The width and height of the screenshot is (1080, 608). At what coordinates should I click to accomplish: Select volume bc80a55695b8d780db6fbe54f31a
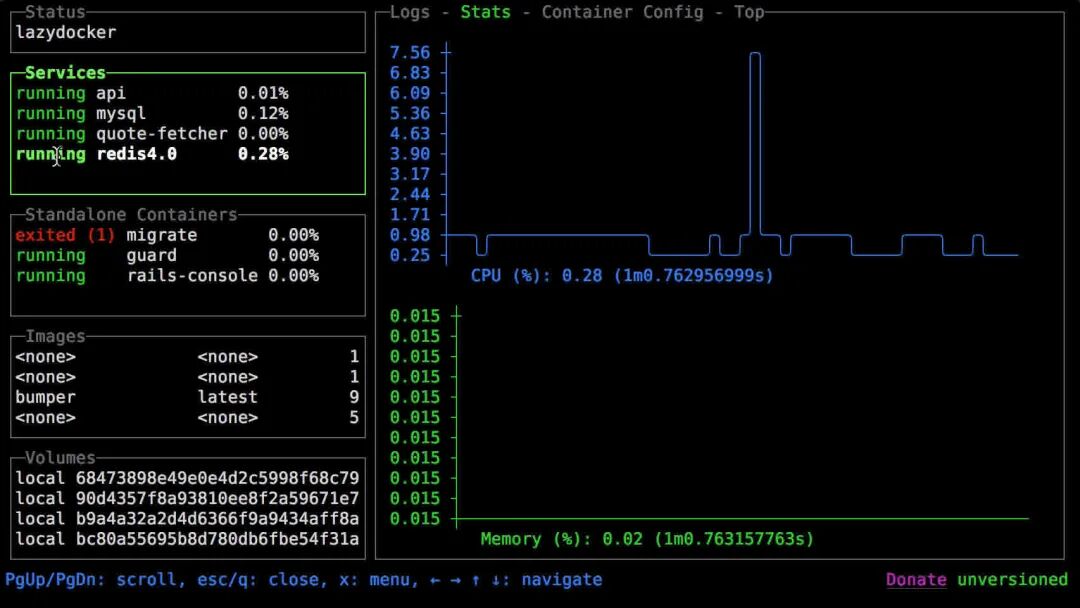pyautogui.click(x=187, y=539)
